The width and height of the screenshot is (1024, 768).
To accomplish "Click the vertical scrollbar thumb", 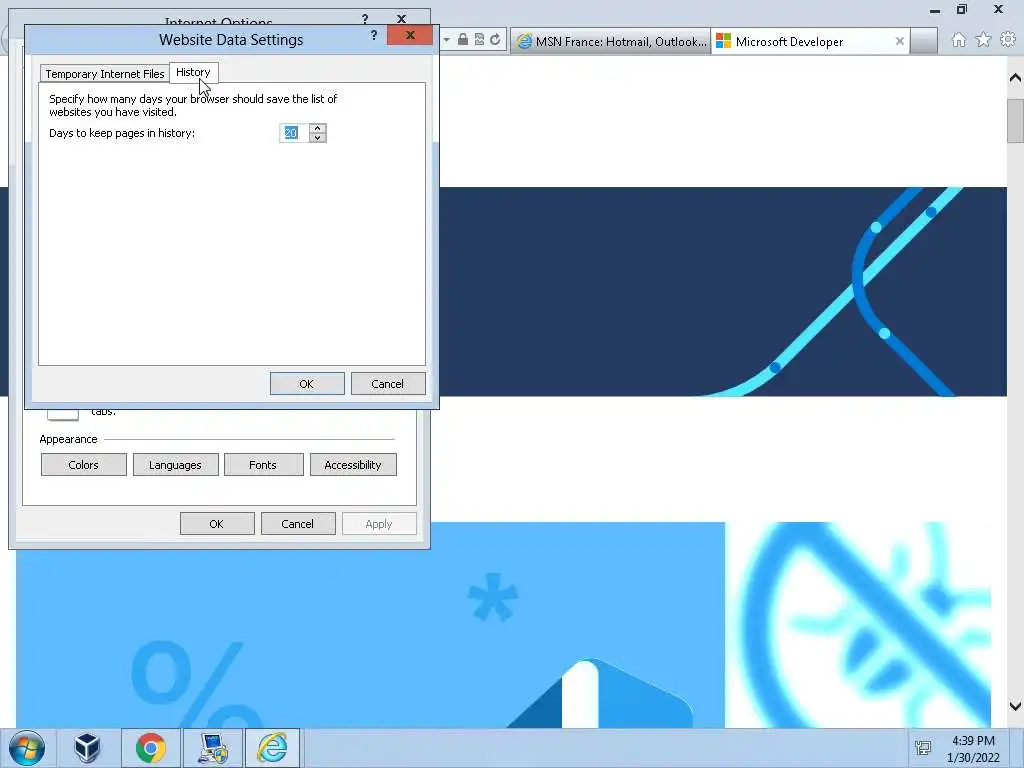I will pyautogui.click(x=1015, y=121).
